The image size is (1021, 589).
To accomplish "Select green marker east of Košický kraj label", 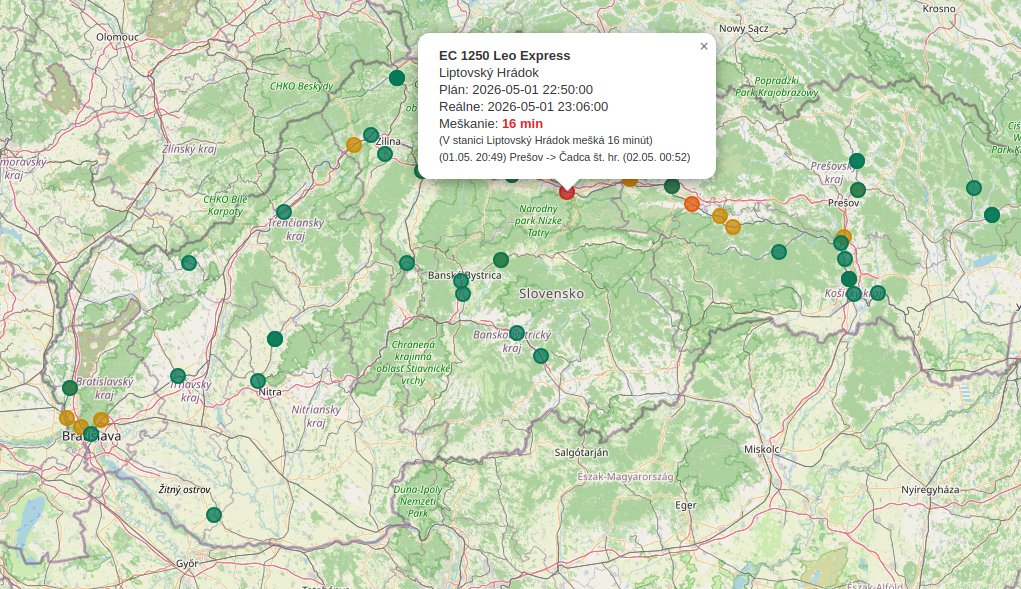I will tap(878, 293).
